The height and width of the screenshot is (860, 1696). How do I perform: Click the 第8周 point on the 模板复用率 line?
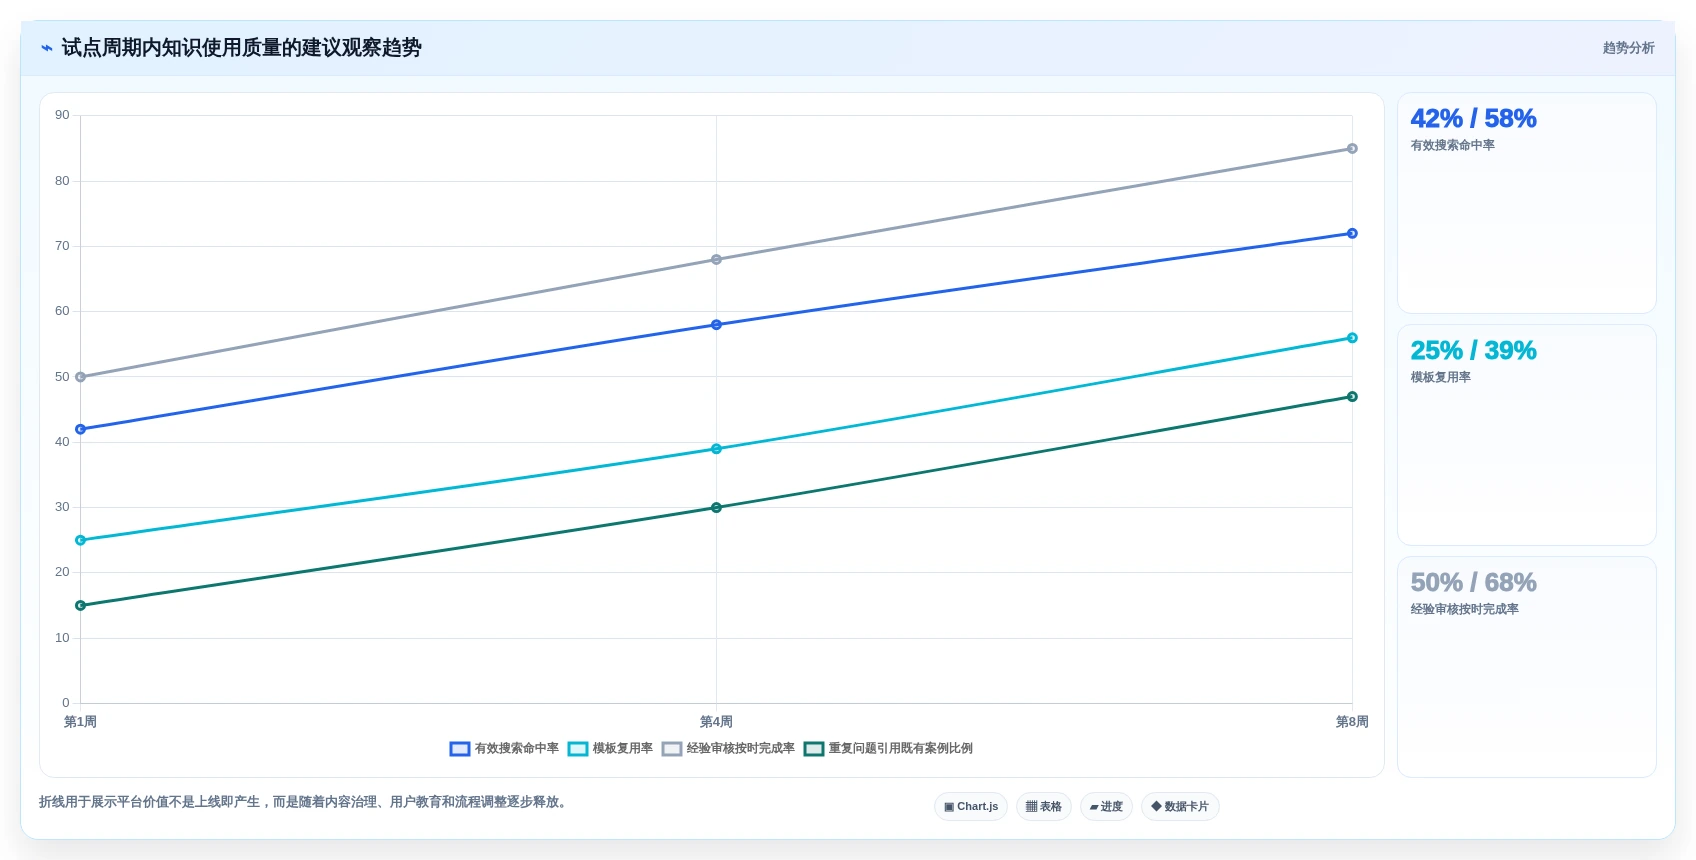point(1352,338)
